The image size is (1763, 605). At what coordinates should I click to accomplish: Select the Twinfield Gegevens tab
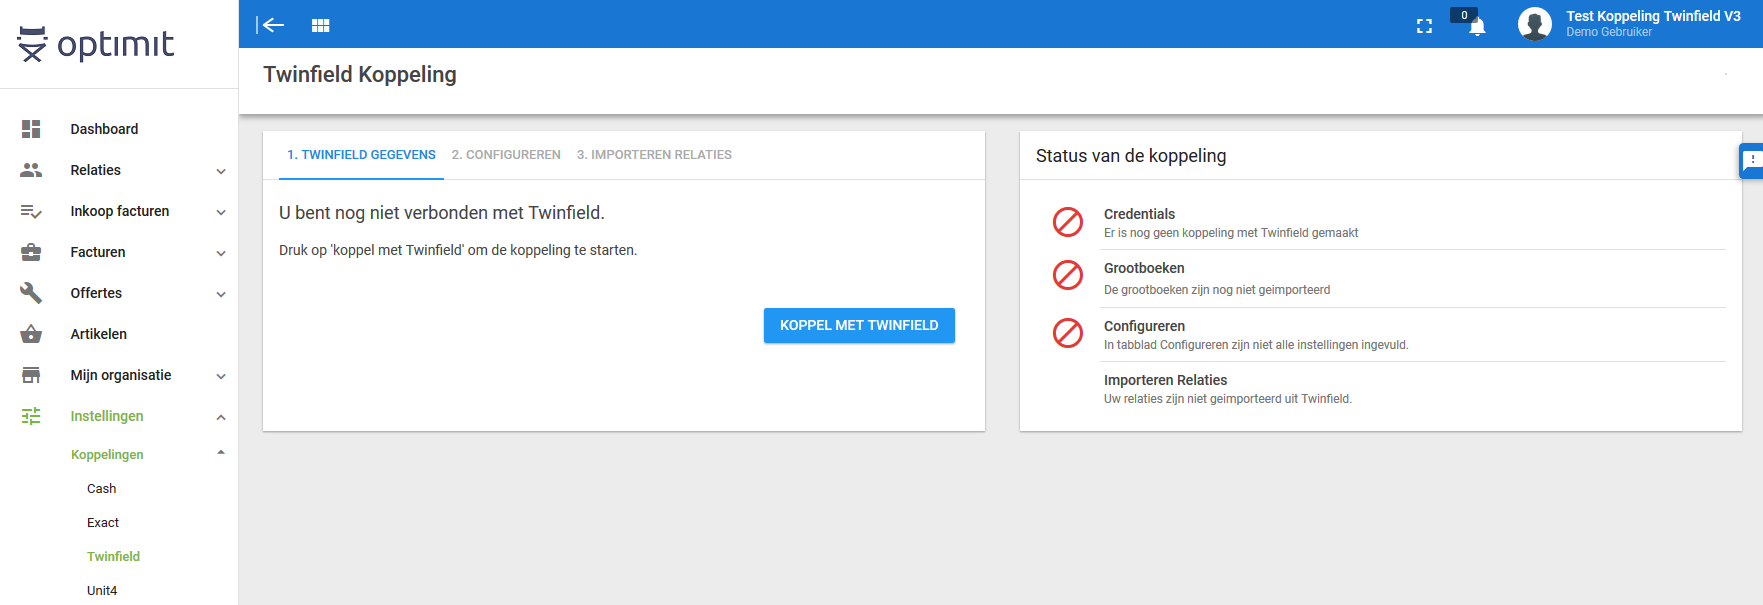point(361,155)
